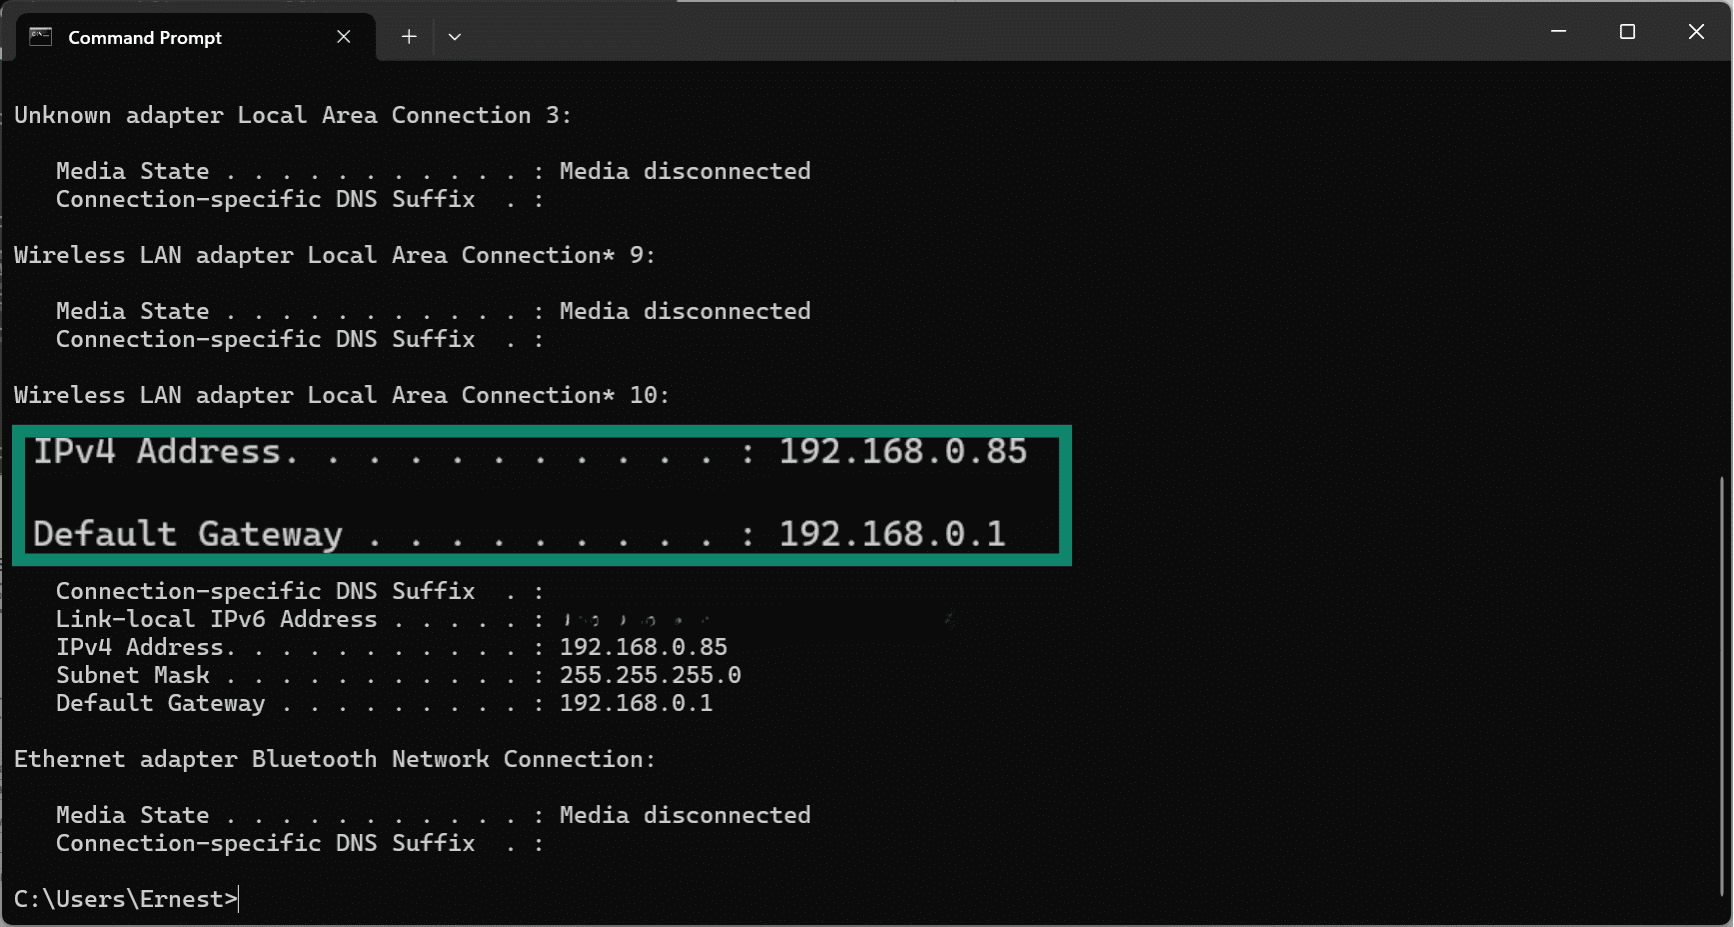Open the new tab dropdown chevron

[455, 36]
